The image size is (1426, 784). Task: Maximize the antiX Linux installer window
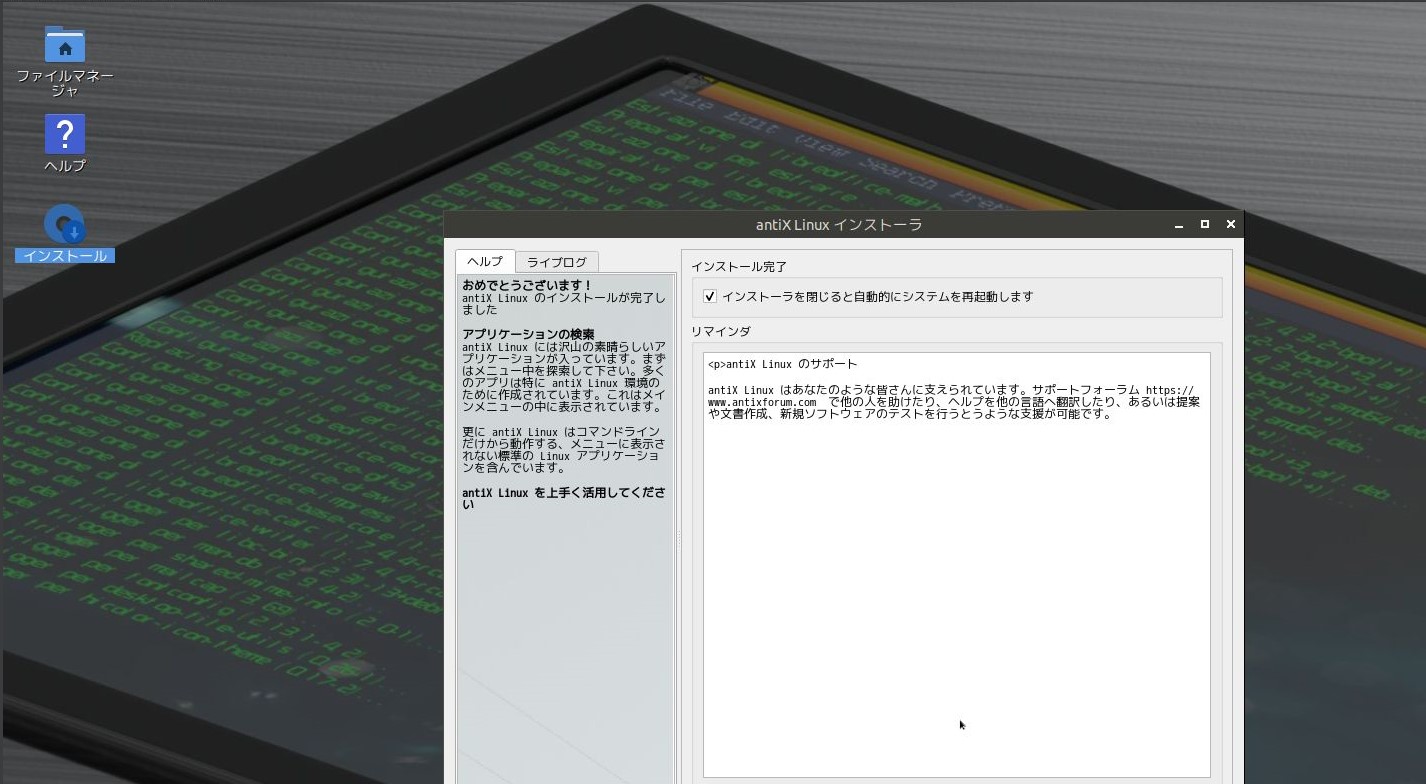click(x=1205, y=225)
